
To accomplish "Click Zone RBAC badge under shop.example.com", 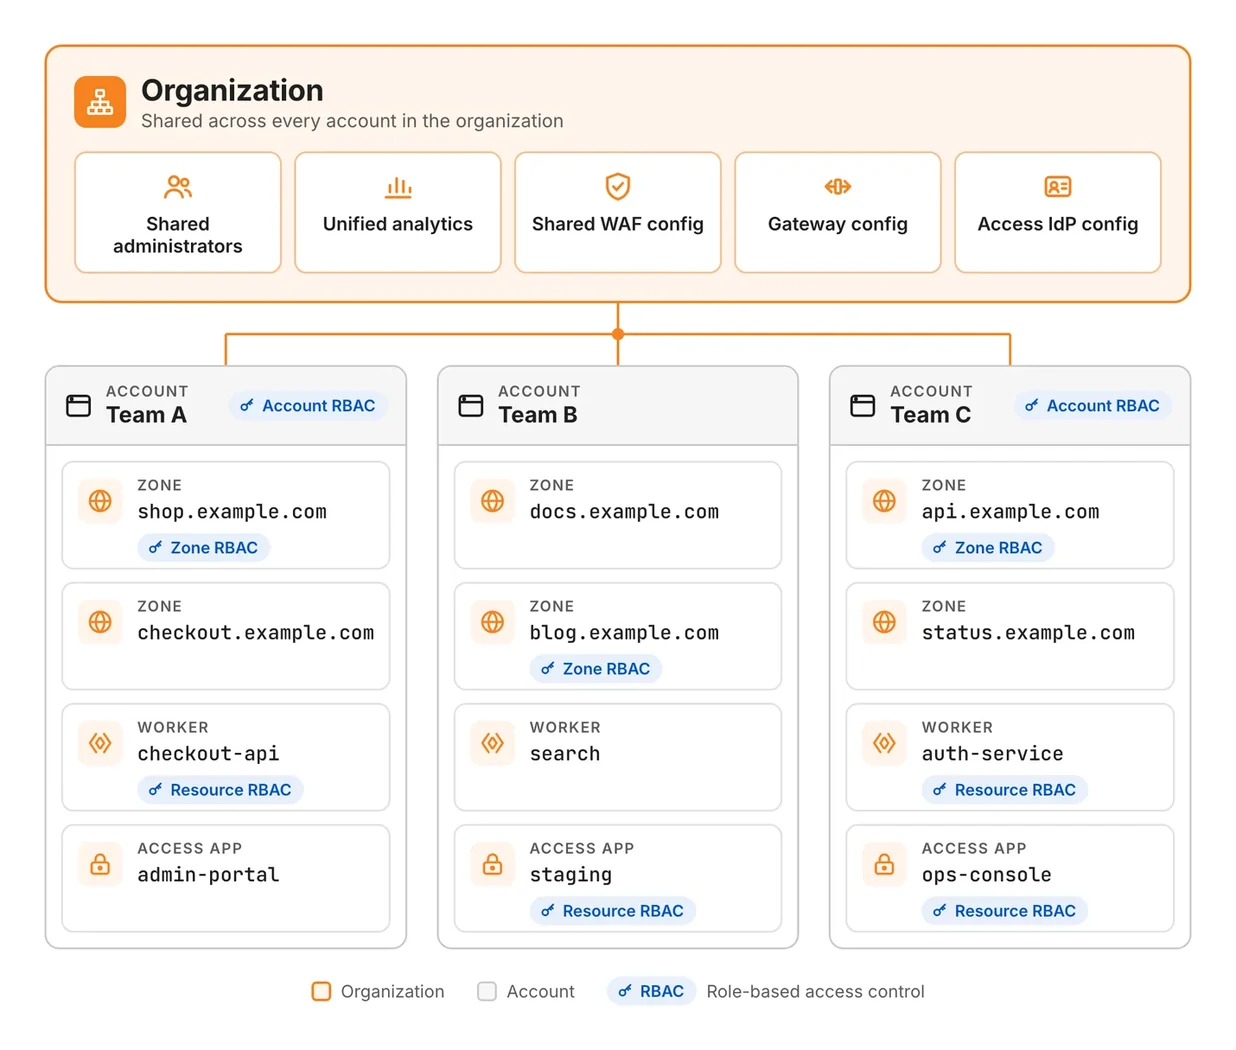I will (x=204, y=547).
